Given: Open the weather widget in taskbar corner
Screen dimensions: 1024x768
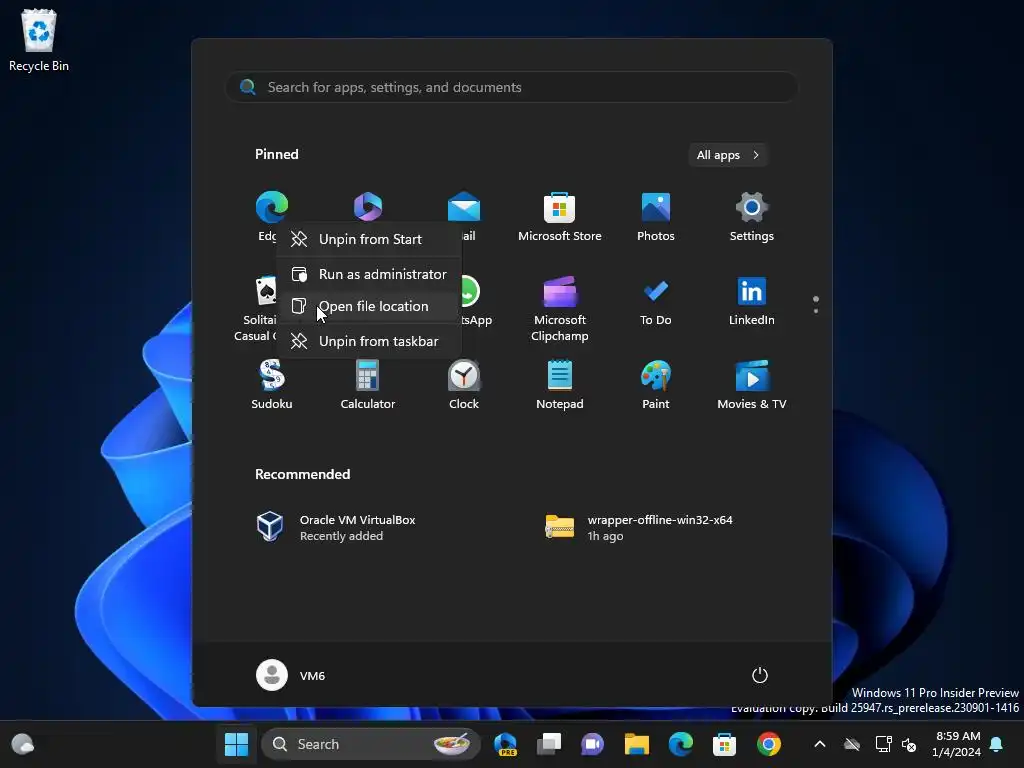Looking at the screenshot, I should pyautogui.click(x=23, y=744).
